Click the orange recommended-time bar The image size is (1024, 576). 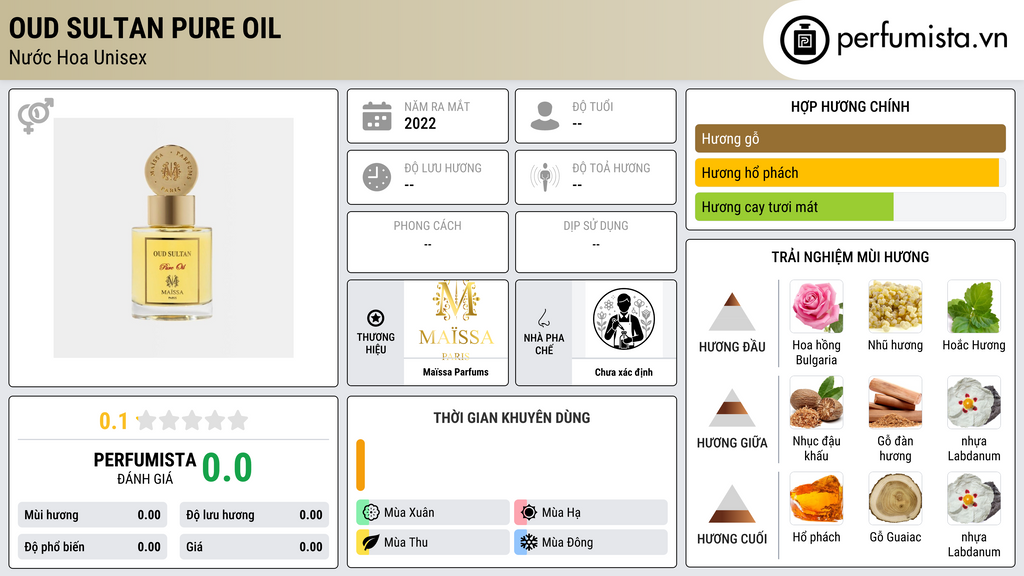coord(360,465)
